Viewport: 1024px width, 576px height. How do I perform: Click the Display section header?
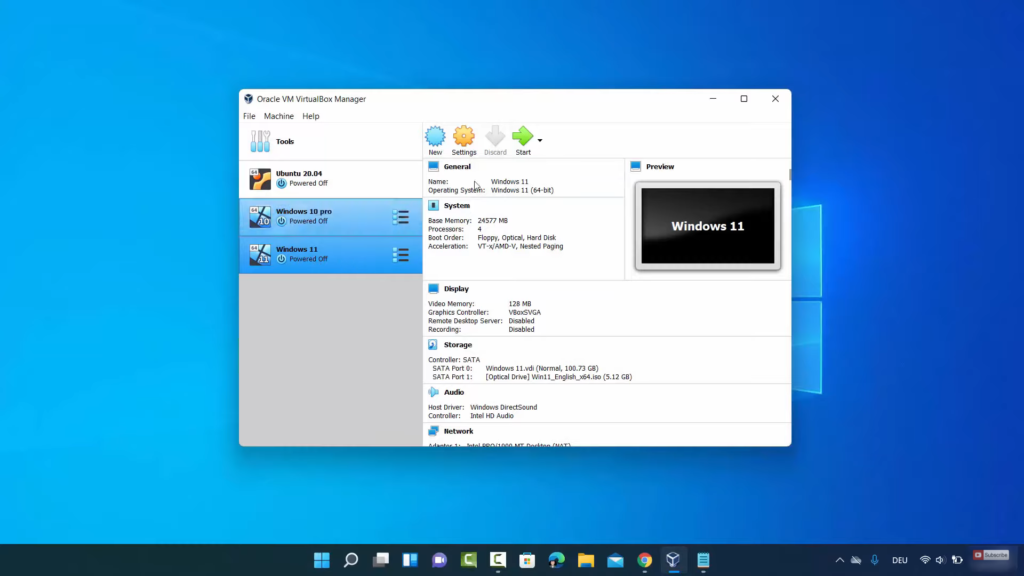coord(456,289)
